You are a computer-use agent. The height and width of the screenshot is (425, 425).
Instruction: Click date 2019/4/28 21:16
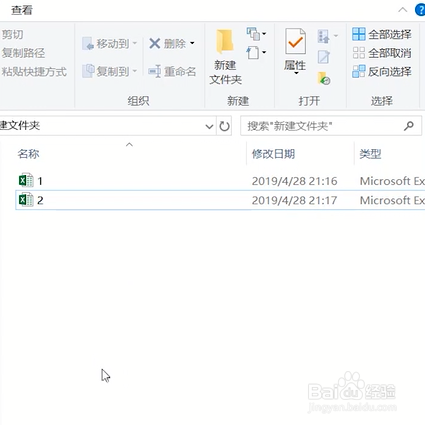coord(295,181)
